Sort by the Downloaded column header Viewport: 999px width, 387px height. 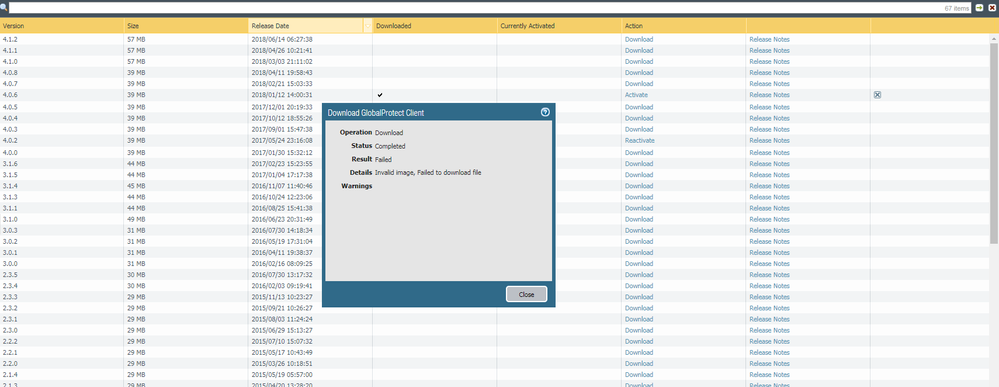point(394,26)
